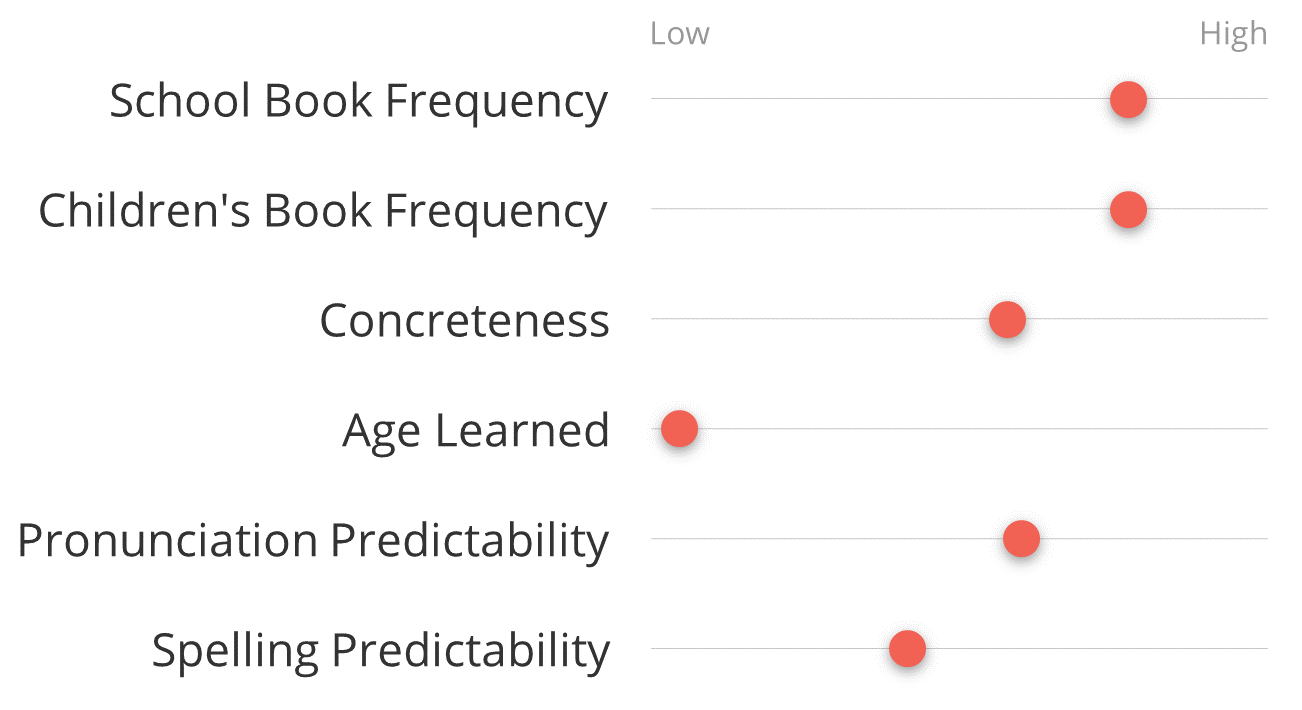
Task: Click the high end of Pronunciation Predictability track
Action: coord(1260,539)
